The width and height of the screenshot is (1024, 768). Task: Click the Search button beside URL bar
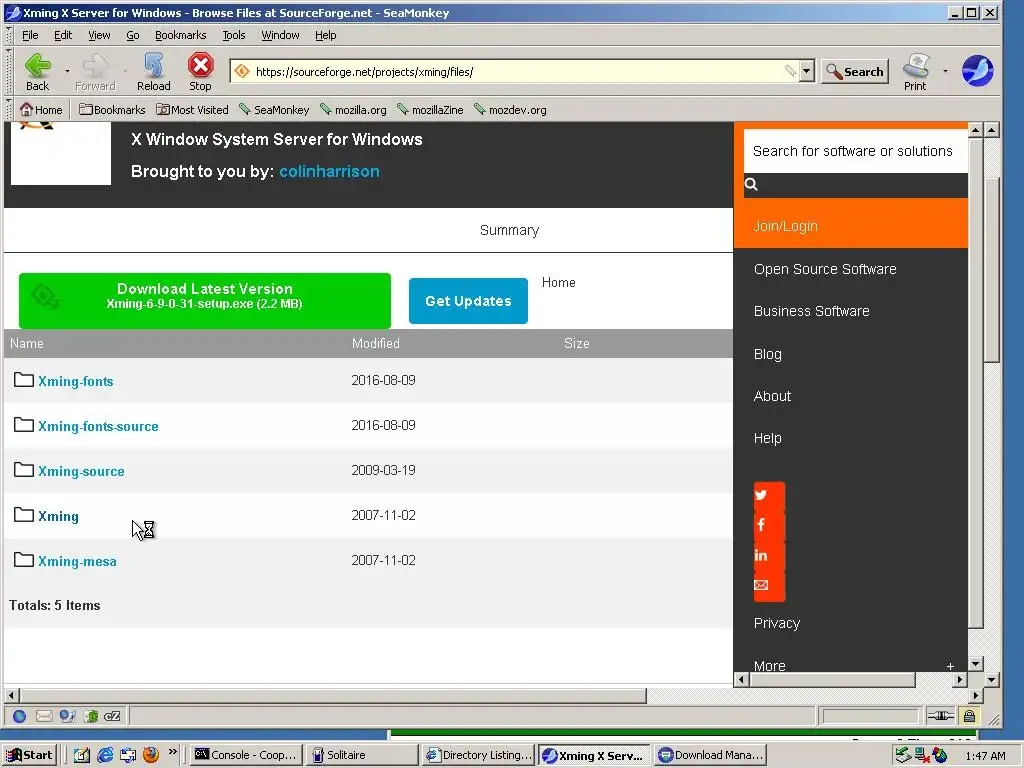point(855,71)
